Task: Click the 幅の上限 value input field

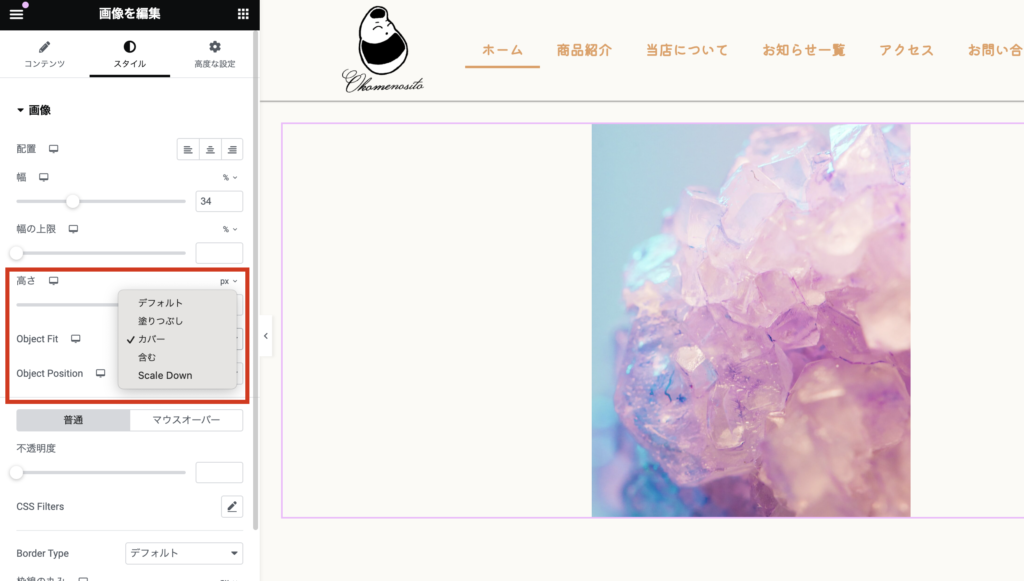Action: click(219, 253)
